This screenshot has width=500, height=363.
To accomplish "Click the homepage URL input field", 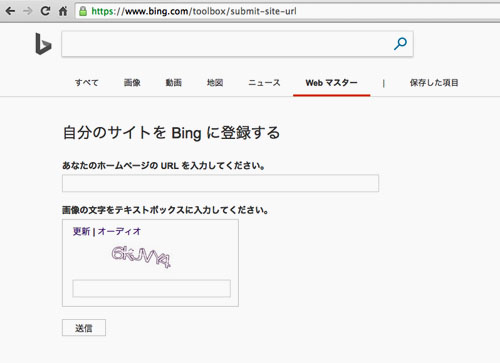I will [x=220, y=183].
